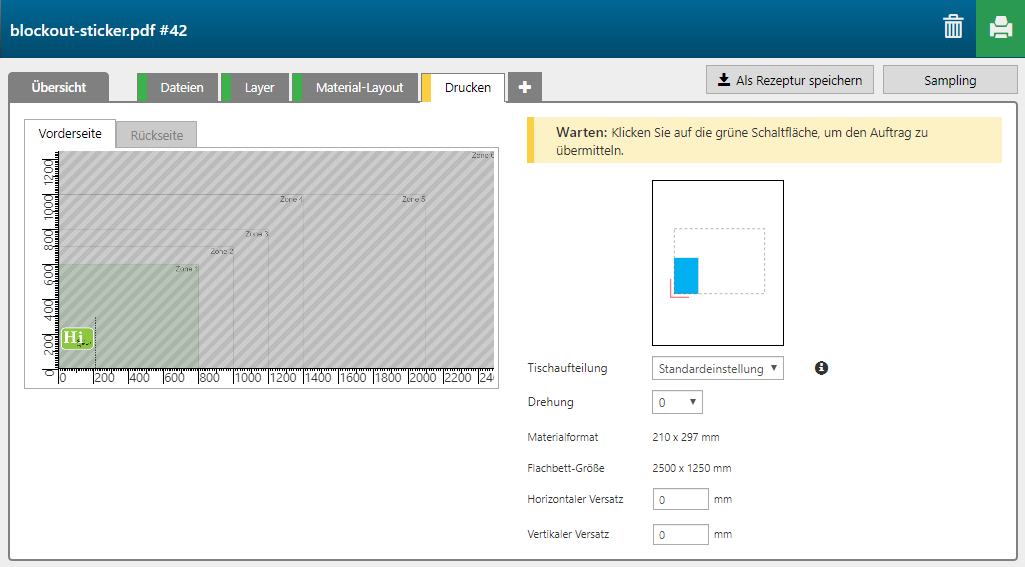Click into the Vertikaler Versatz field

(680, 535)
